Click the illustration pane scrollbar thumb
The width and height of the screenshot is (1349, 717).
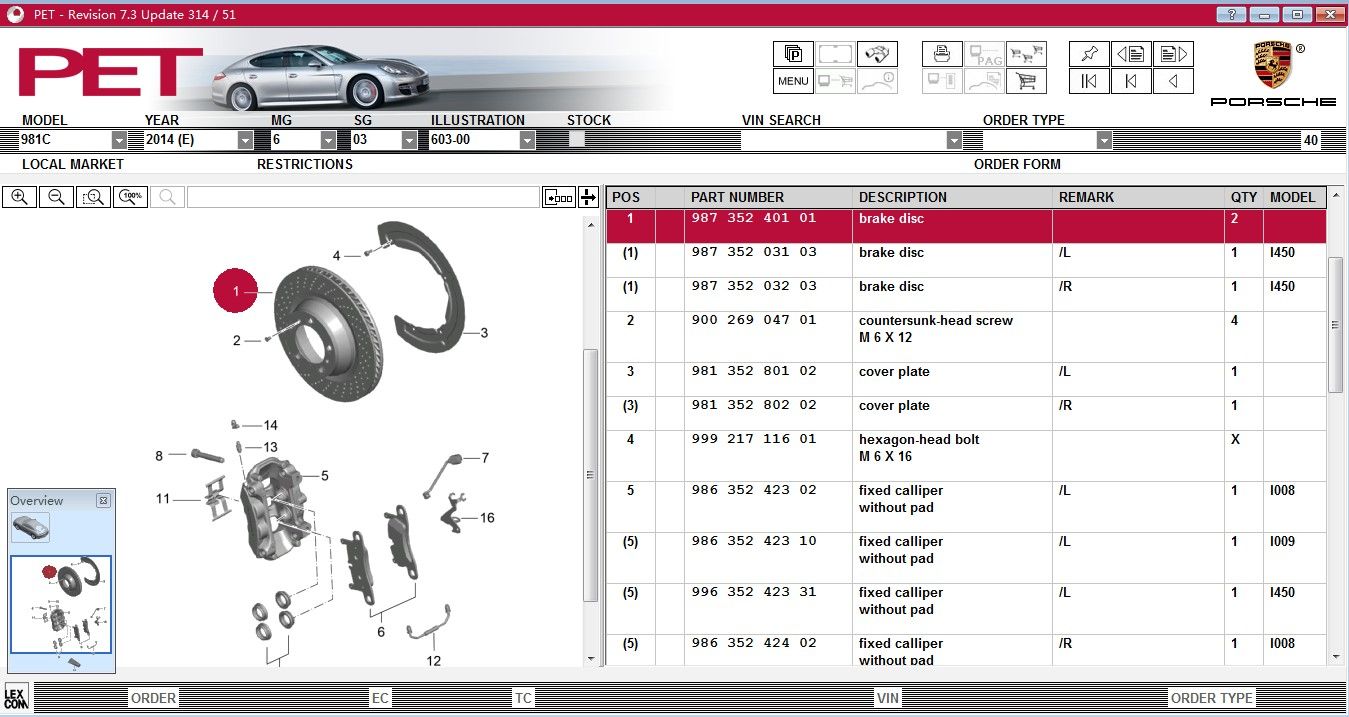point(591,475)
